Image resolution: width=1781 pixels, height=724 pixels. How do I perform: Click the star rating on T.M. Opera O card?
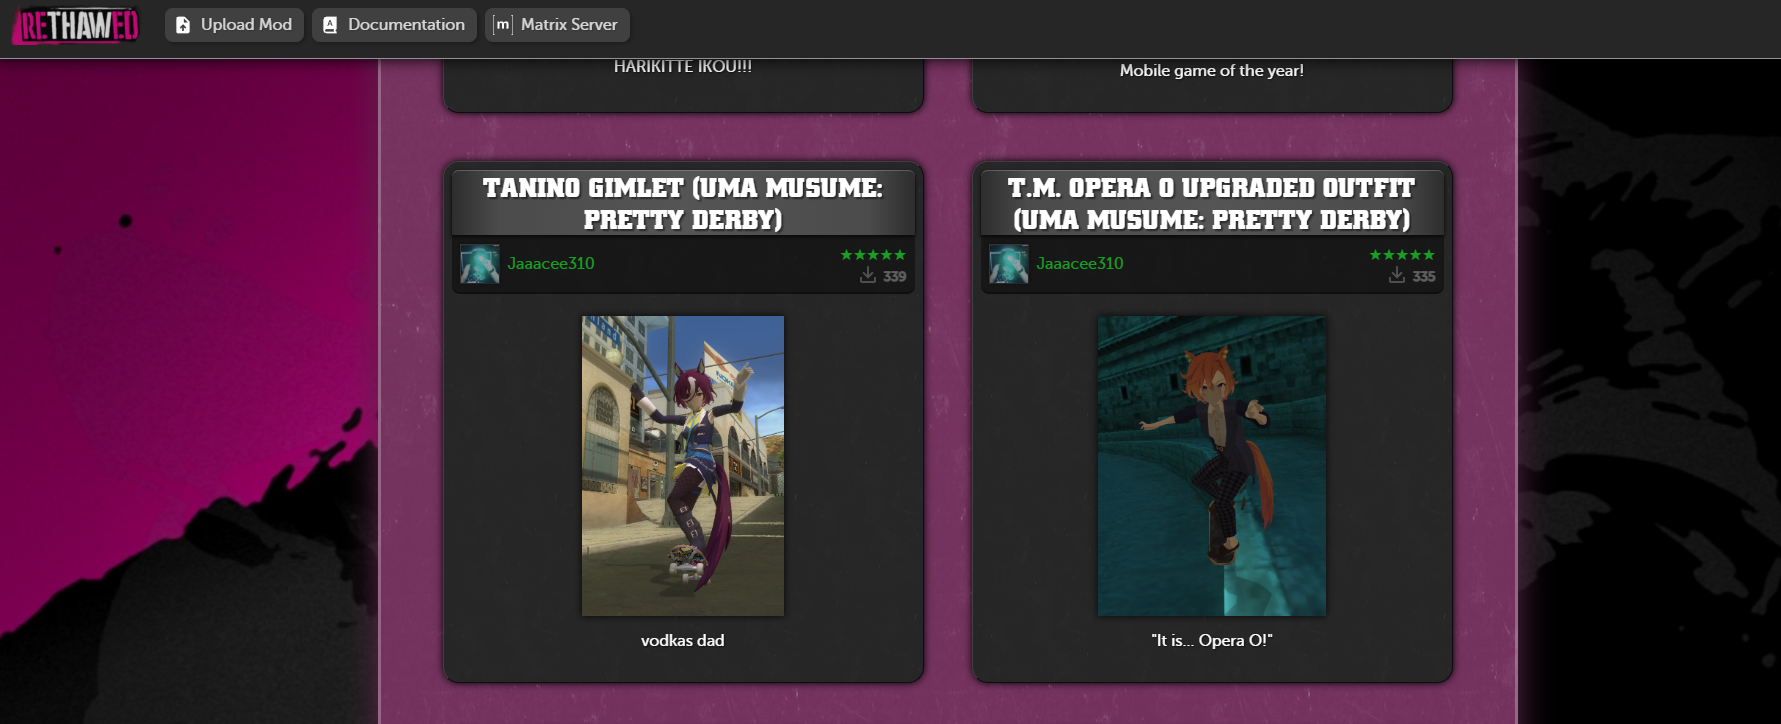tap(1402, 255)
